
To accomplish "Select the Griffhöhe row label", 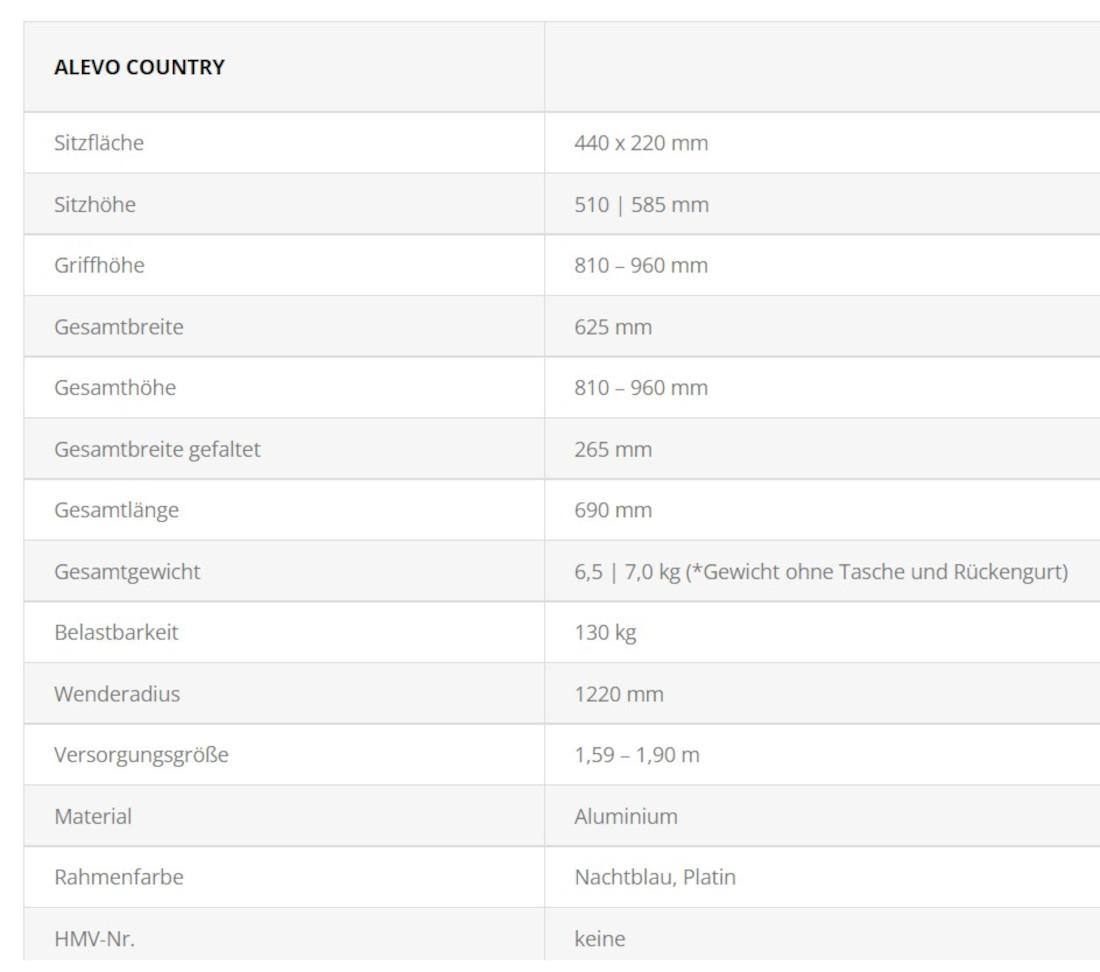I will coord(99,266).
